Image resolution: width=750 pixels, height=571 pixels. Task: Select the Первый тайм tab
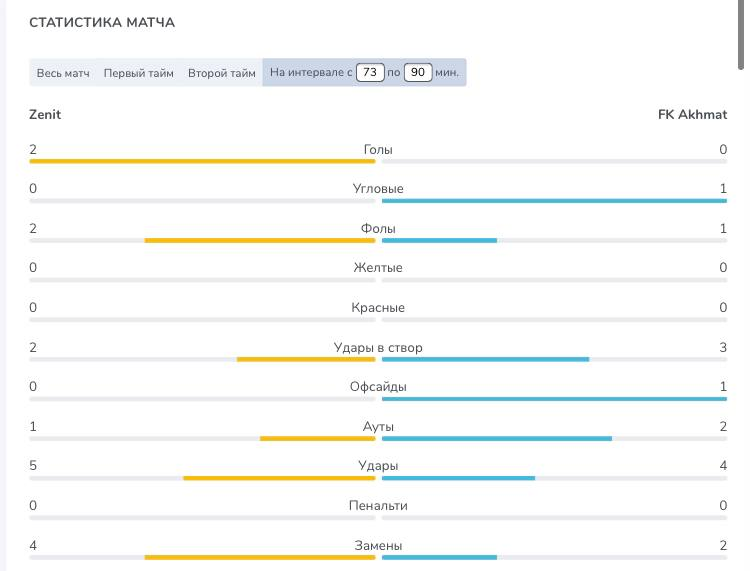coord(138,73)
